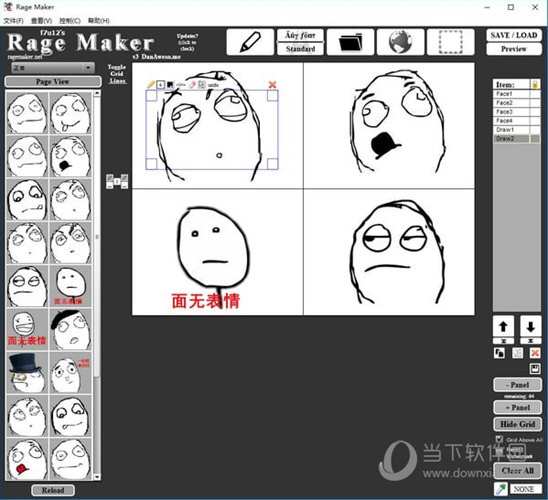Open the folder image library button
Viewport: 548px width, 500px height.
pos(350,42)
